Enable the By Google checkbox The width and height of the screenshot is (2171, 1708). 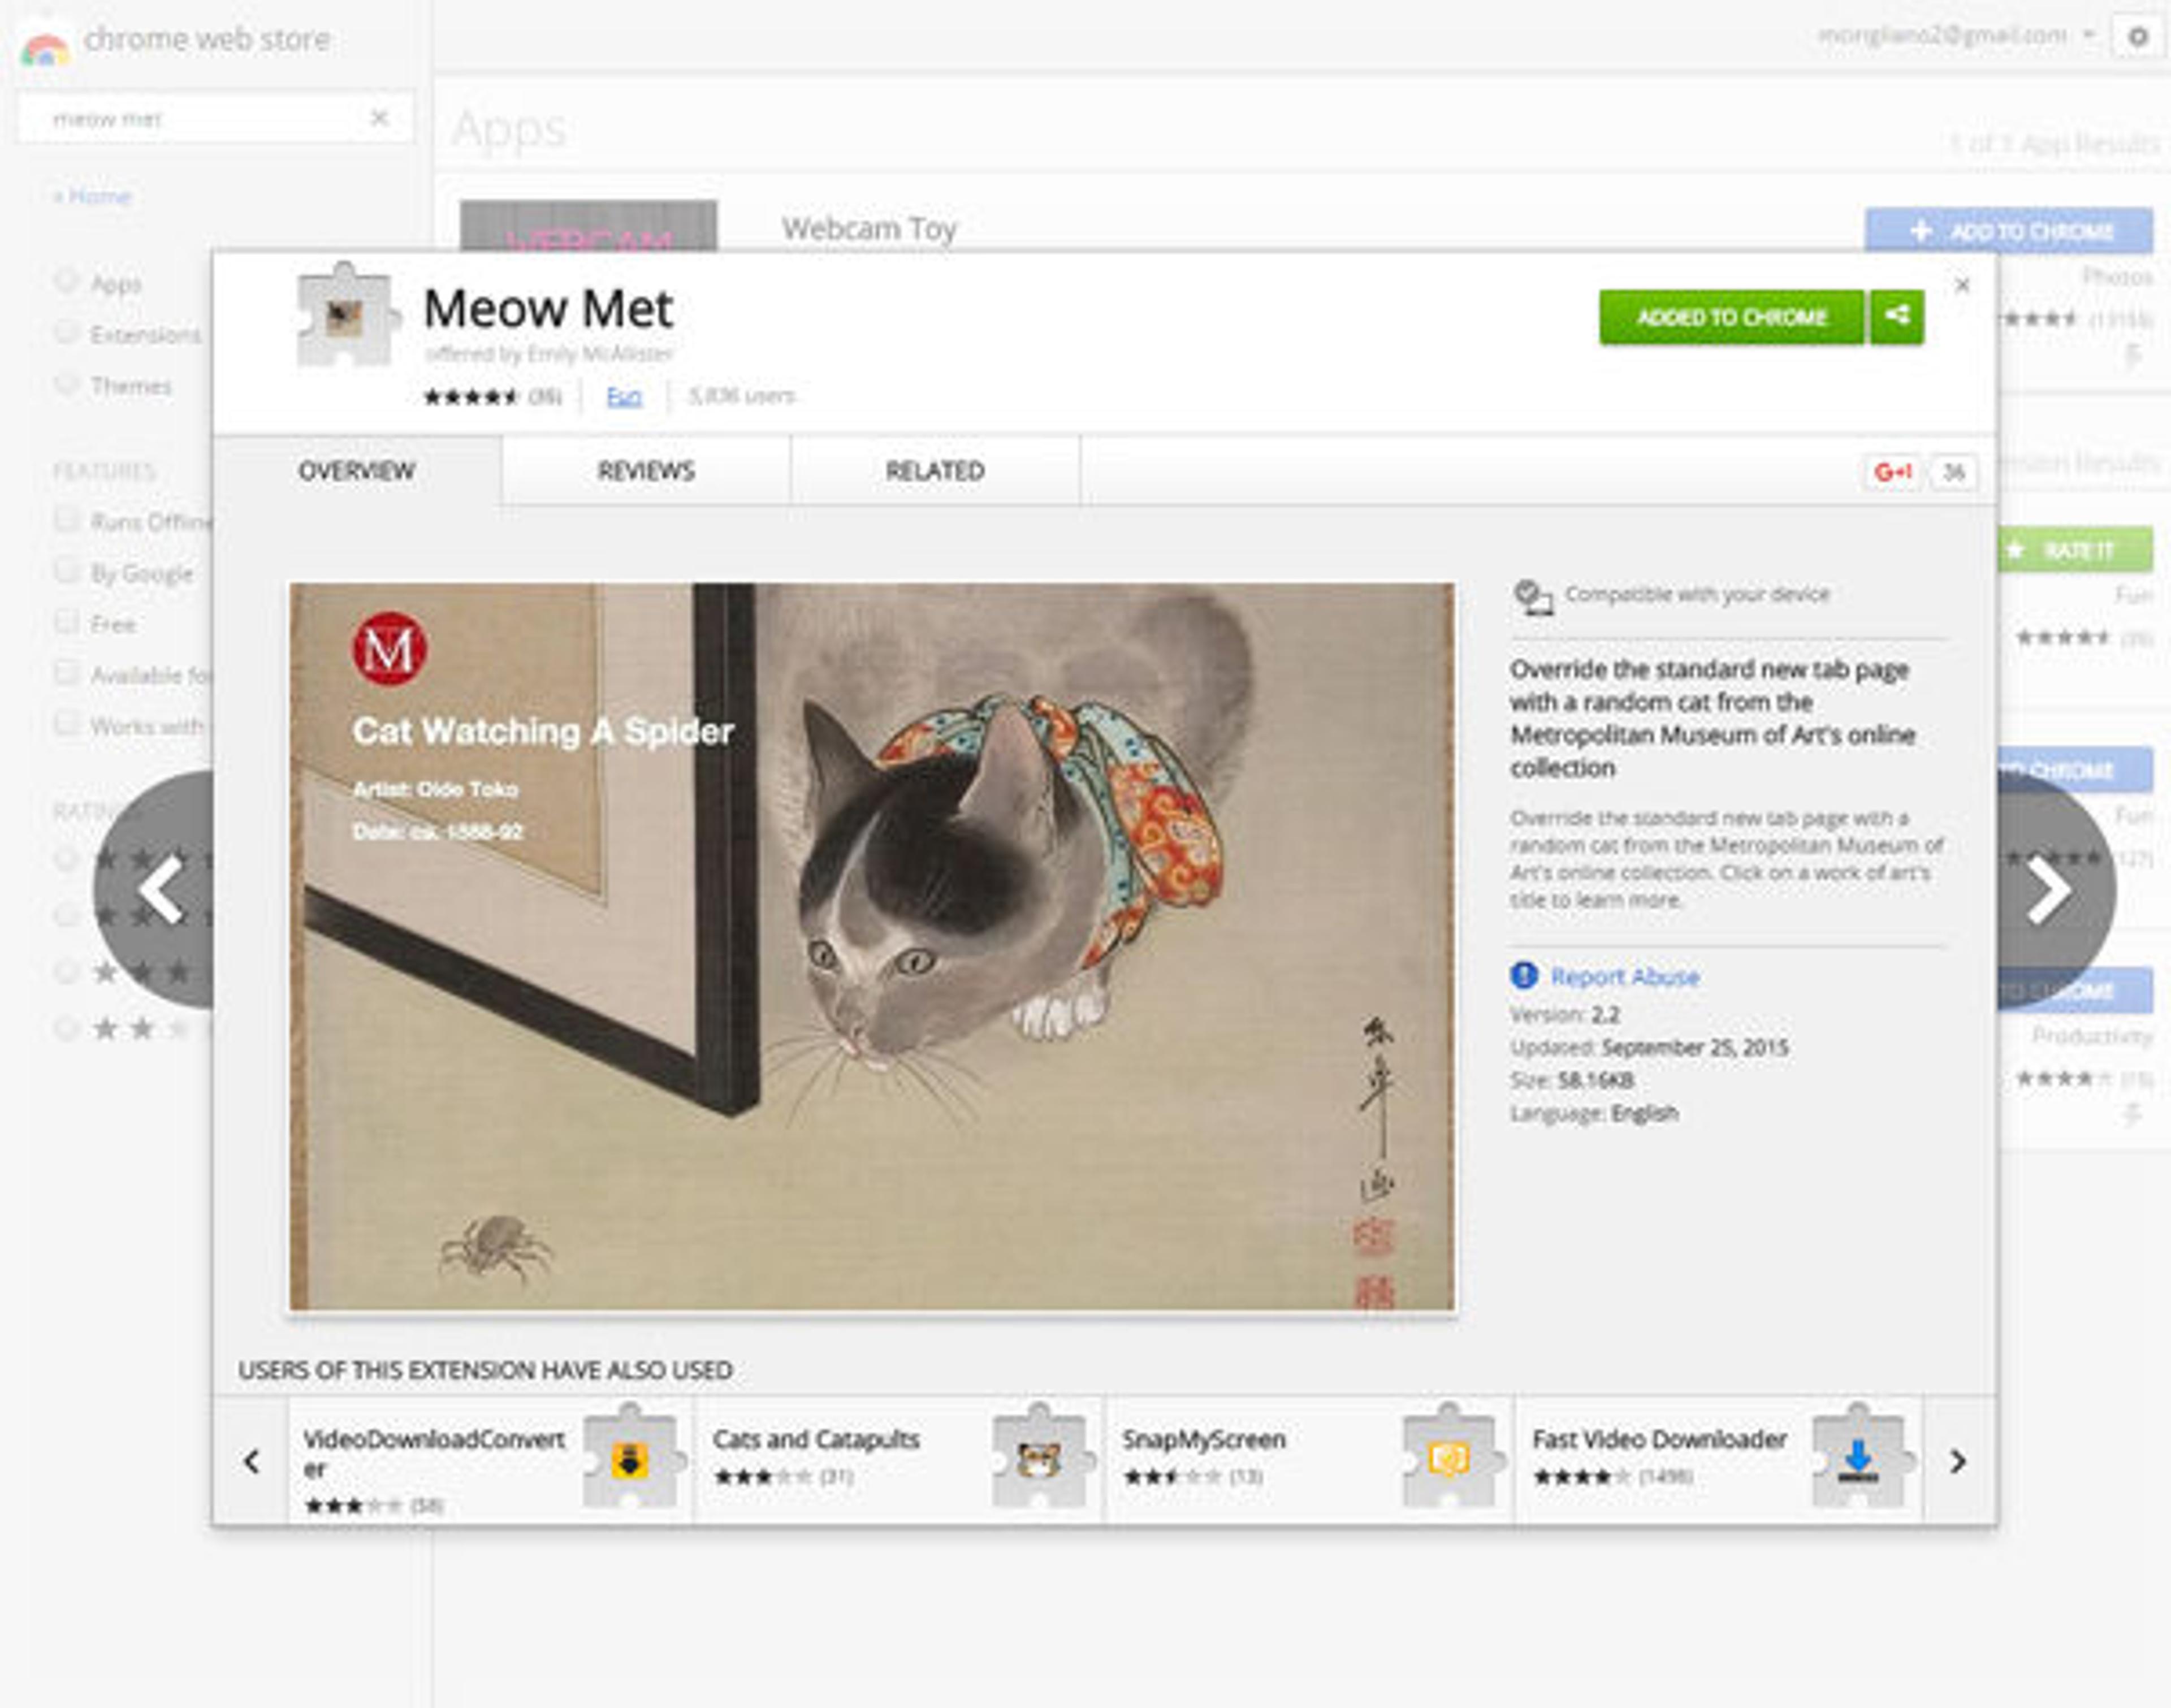[x=66, y=572]
